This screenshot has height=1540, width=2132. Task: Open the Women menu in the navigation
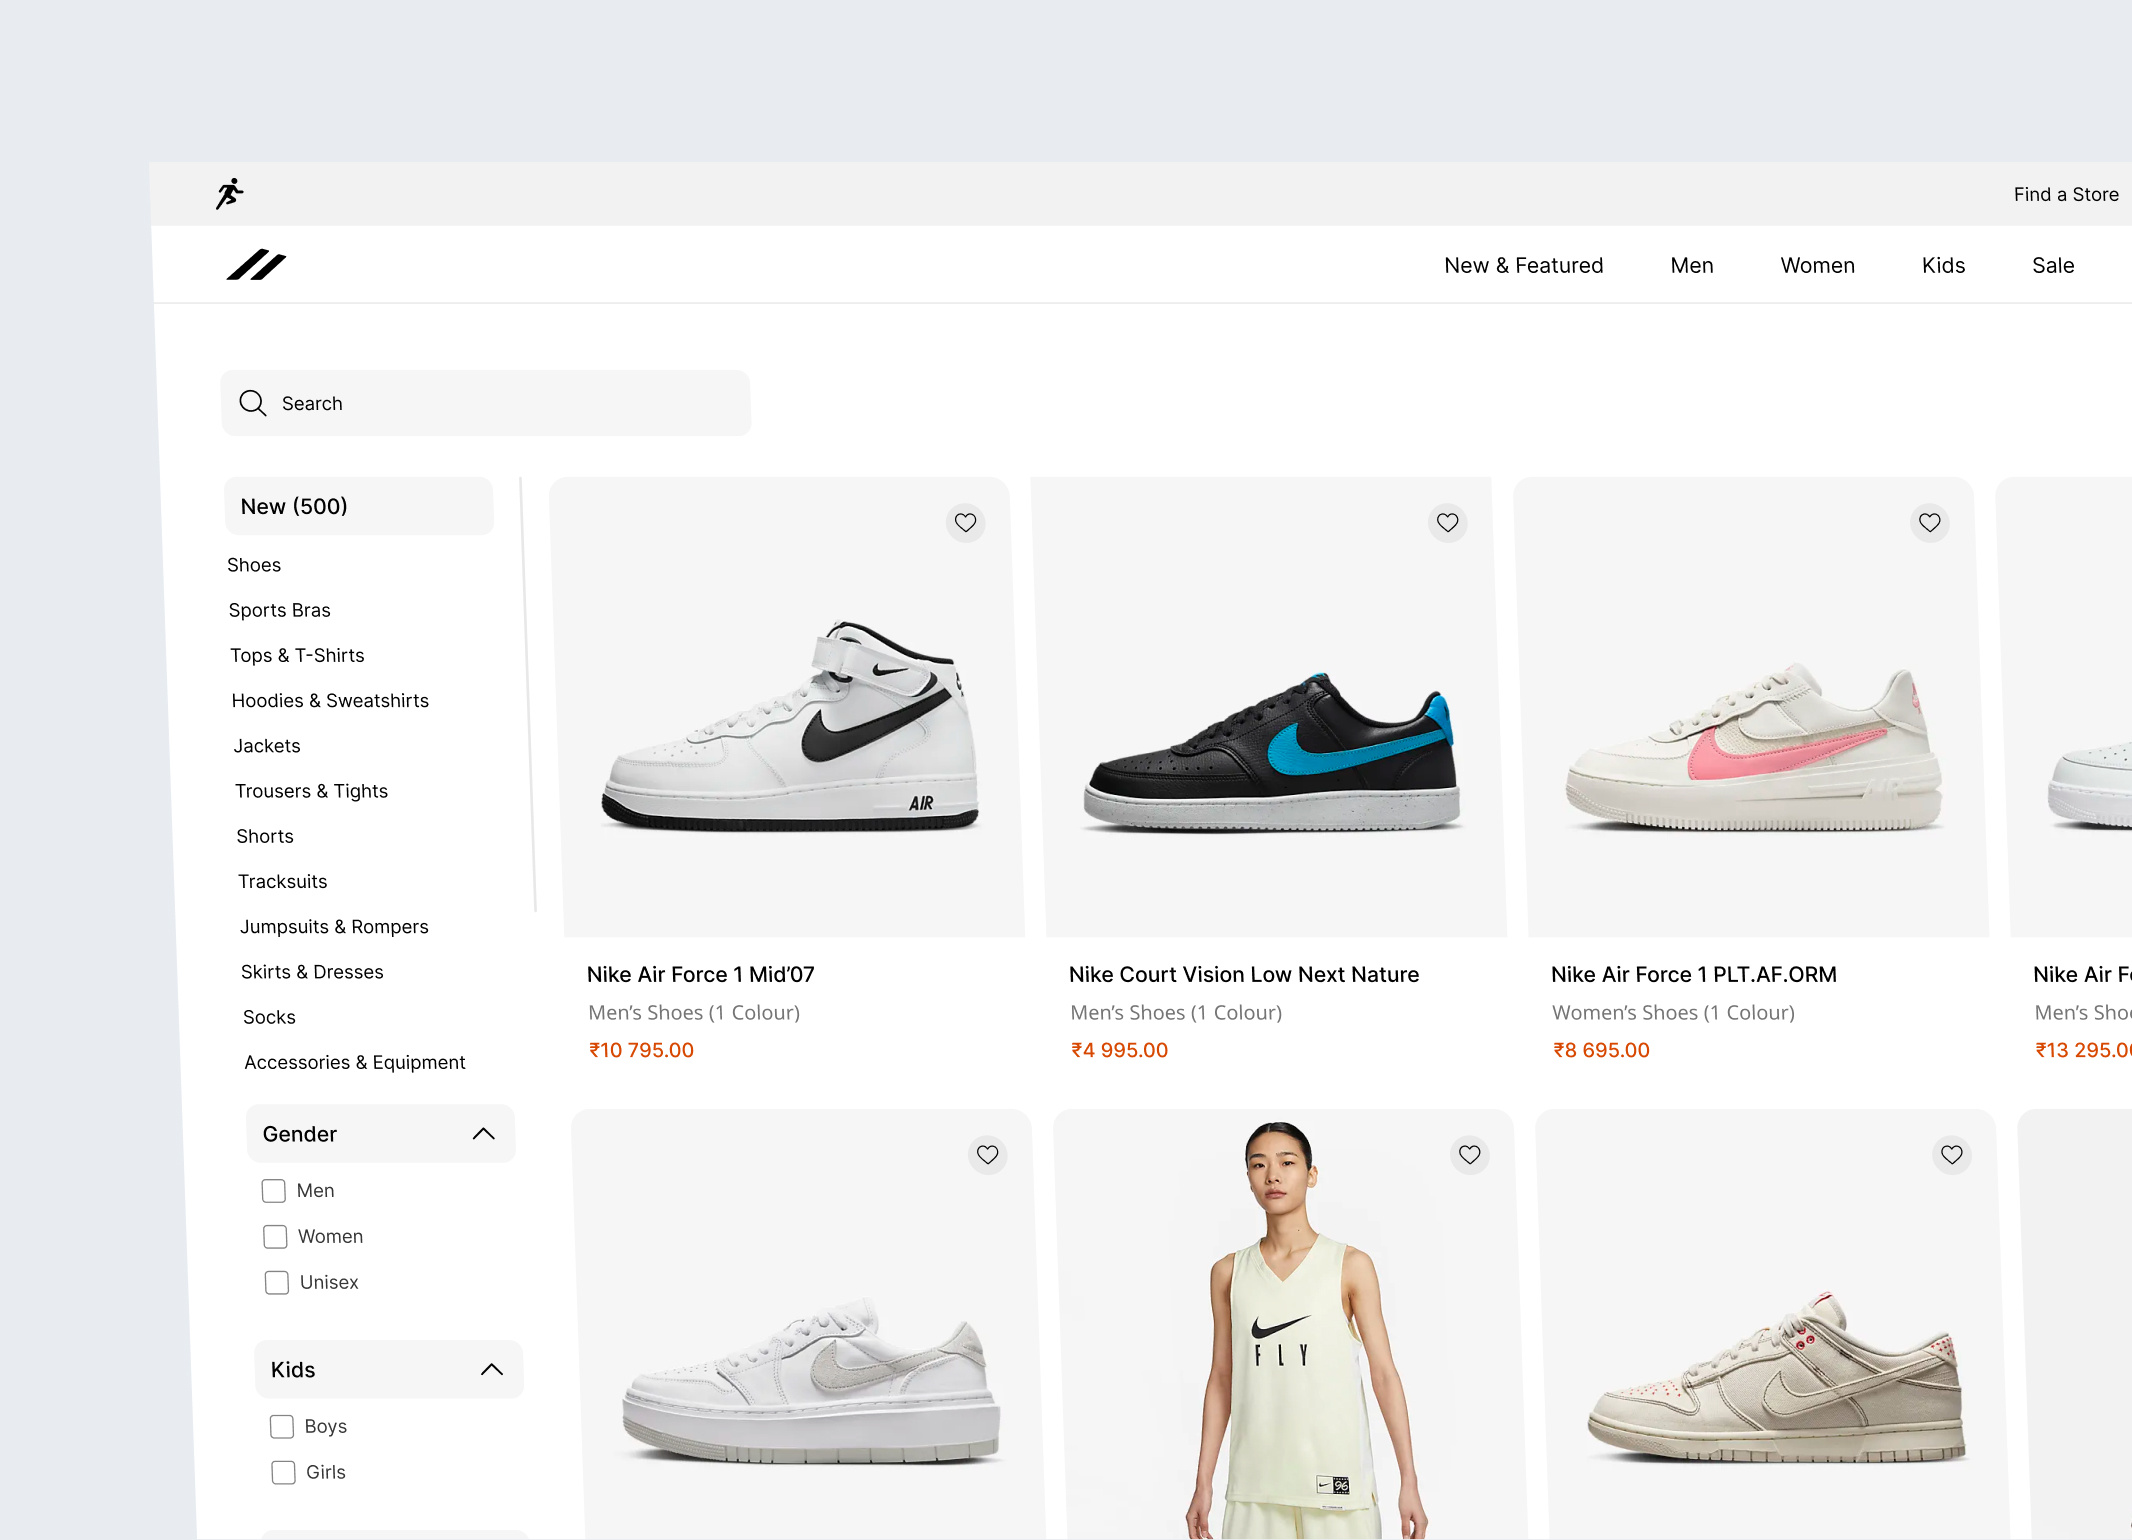pyautogui.click(x=1817, y=265)
